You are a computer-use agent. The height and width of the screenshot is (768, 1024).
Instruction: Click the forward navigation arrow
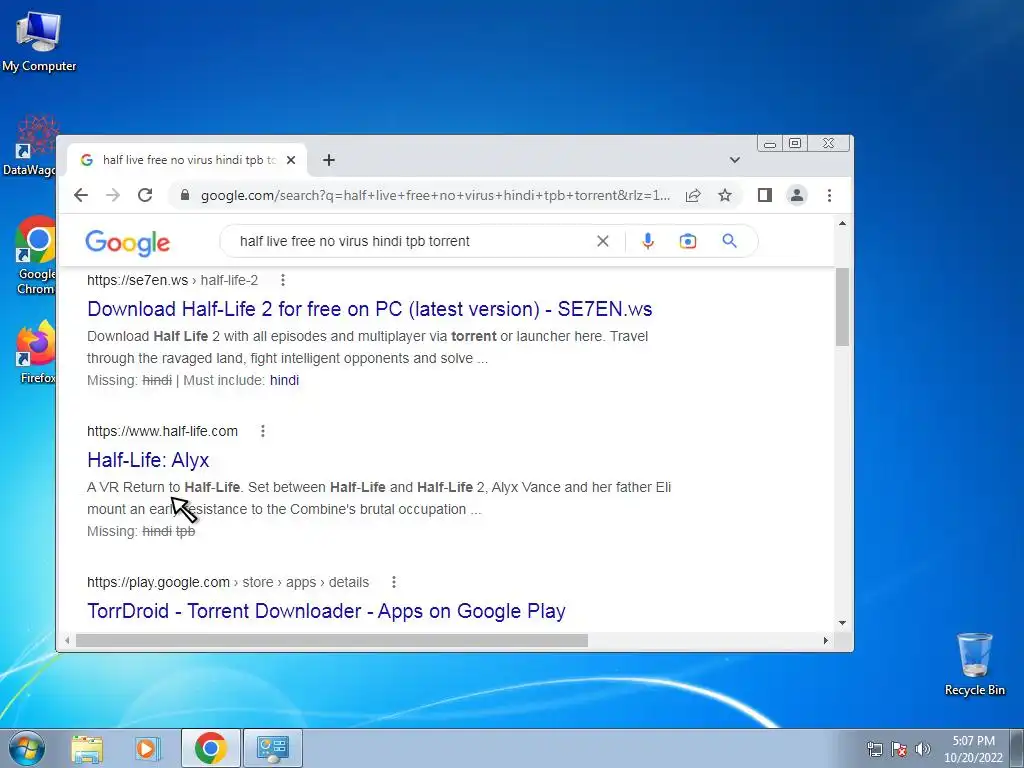point(113,195)
